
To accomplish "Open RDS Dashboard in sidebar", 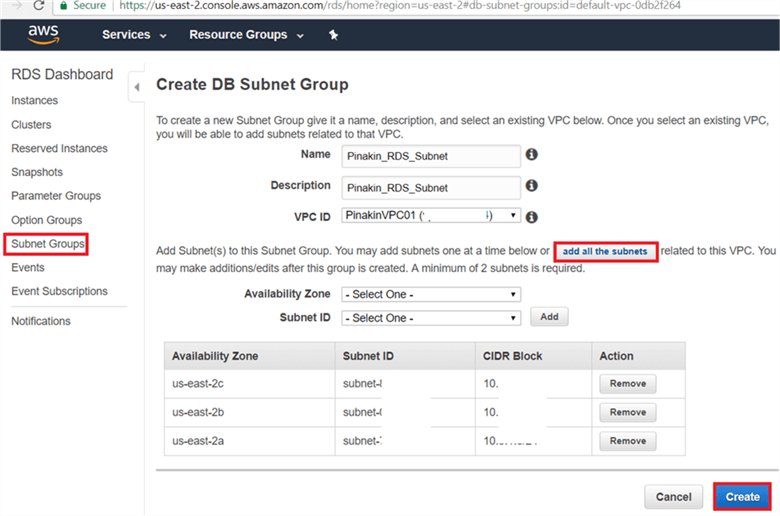I will coord(62,74).
